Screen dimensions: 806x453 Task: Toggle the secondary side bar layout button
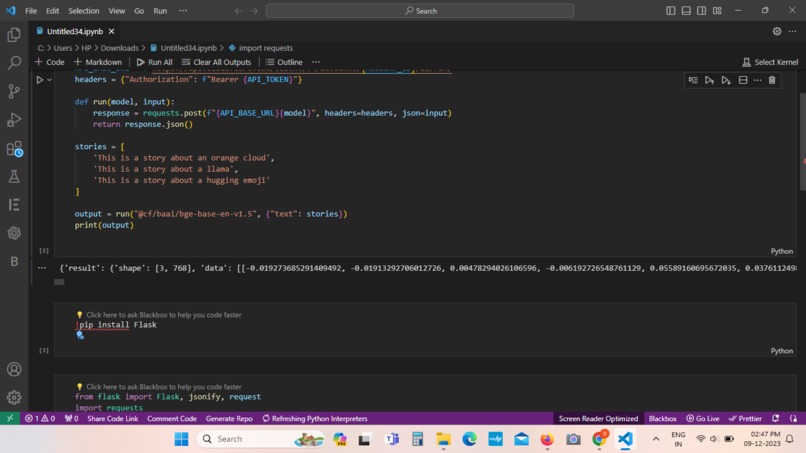702,11
